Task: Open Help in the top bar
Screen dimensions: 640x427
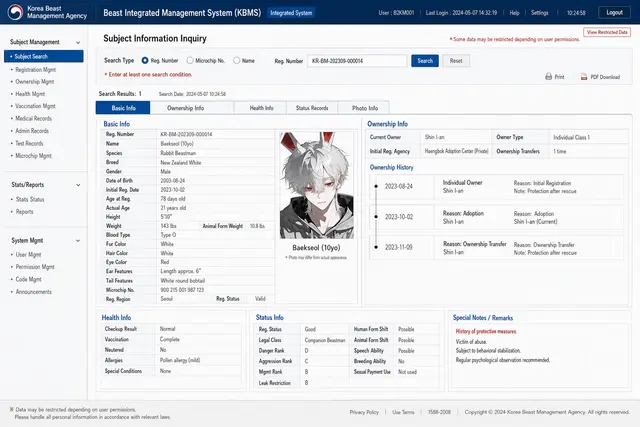Action: point(514,13)
